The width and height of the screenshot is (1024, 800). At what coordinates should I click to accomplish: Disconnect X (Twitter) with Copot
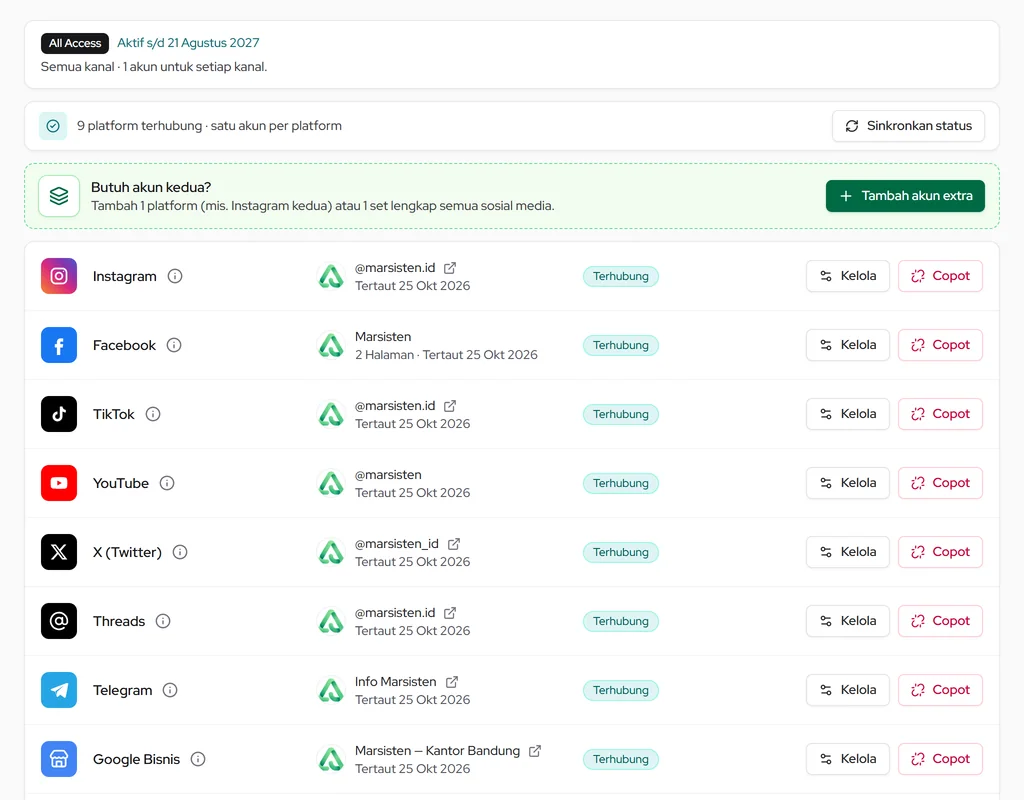(x=940, y=552)
